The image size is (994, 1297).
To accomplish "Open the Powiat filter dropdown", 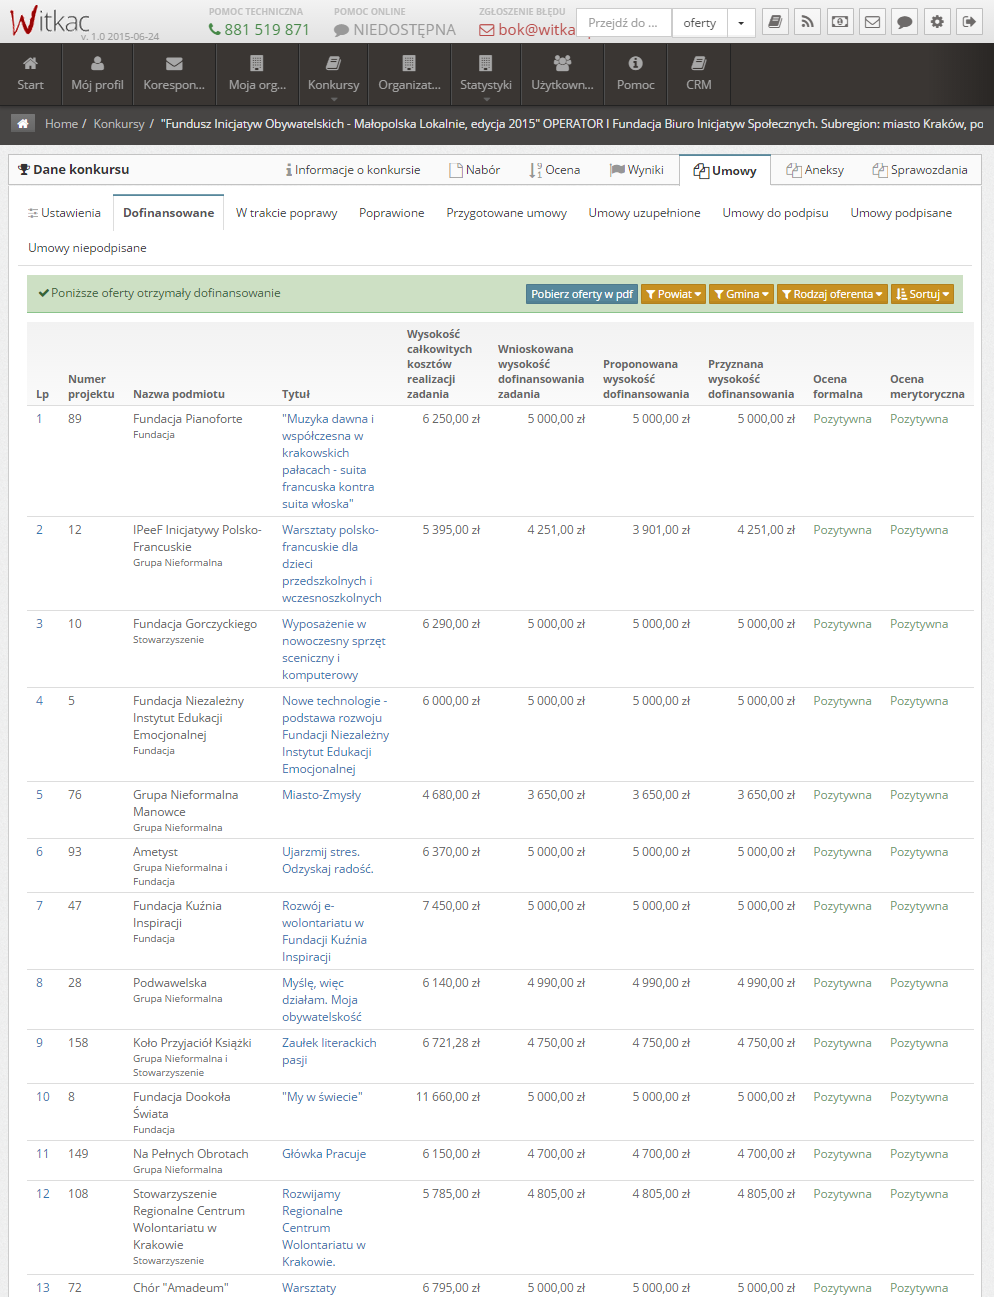I will point(674,294).
